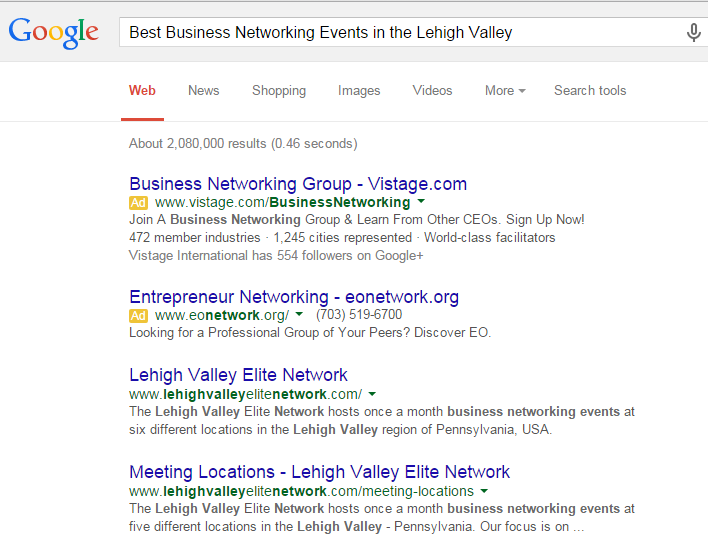Viewport: 708px width, 540px height.
Task: Open arrow menu beside lehighvalleyelitenetwork.com URL
Action: pyautogui.click(x=372, y=394)
